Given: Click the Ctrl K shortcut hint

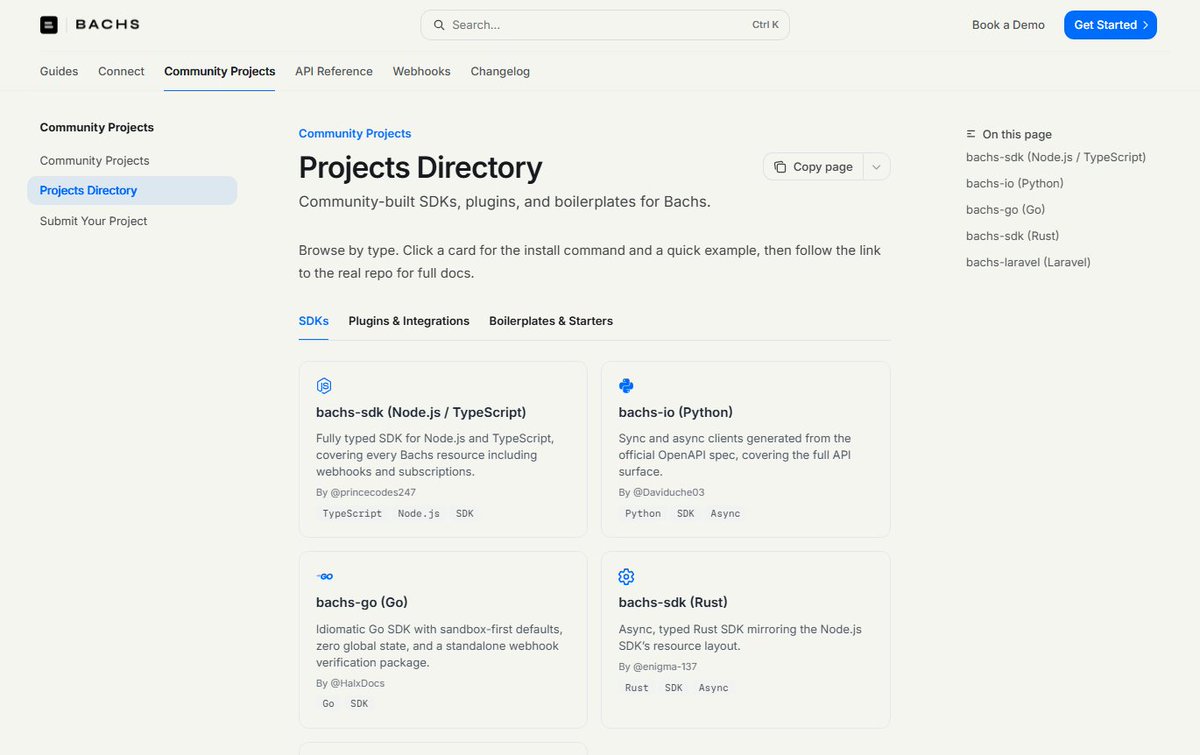Looking at the screenshot, I should click(x=765, y=25).
